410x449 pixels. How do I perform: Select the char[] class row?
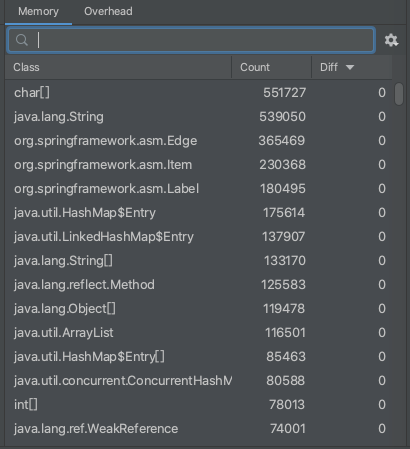(x=199, y=93)
